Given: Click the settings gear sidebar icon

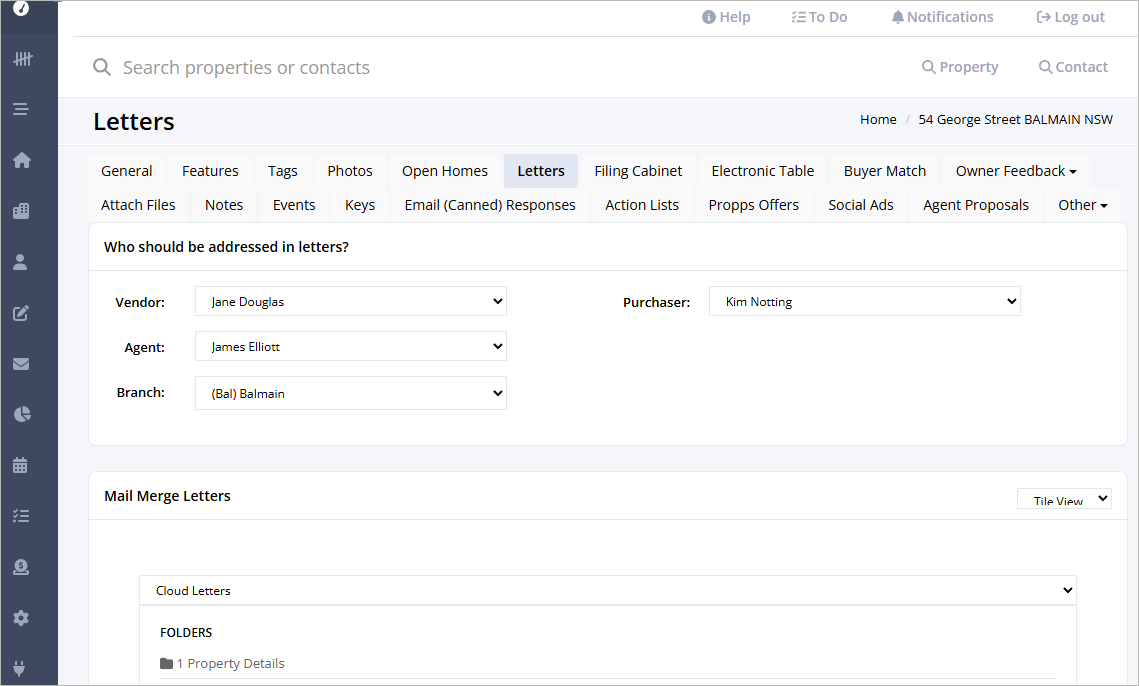Looking at the screenshot, I should 21,618.
